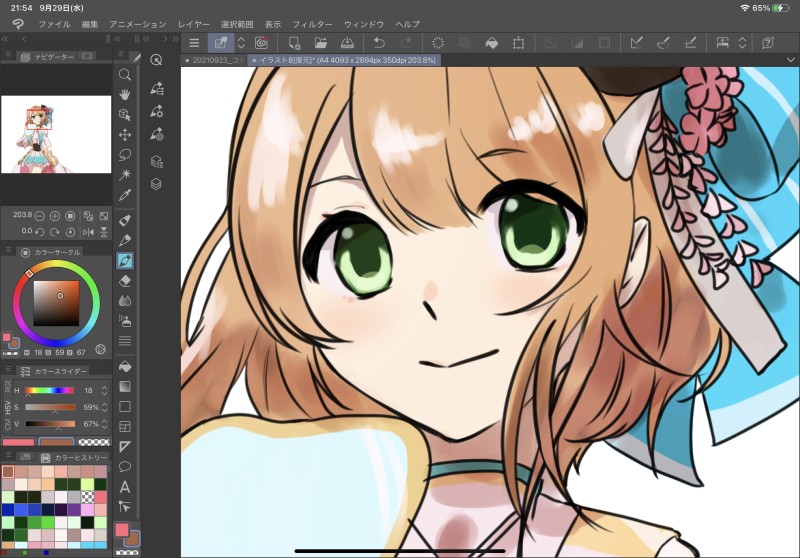Open the Color Circle palette menu
This screenshot has height=558, width=800.
point(8,249)
